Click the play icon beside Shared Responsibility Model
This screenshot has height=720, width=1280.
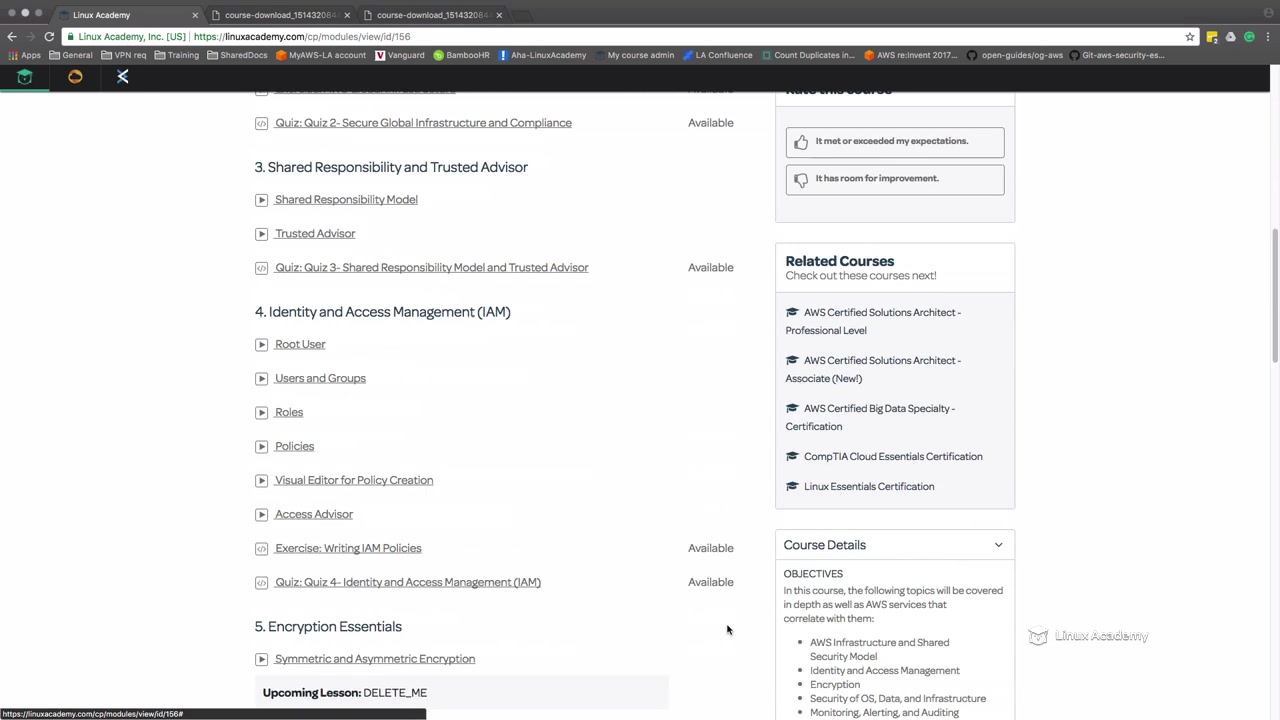click(x=261, y=200)
